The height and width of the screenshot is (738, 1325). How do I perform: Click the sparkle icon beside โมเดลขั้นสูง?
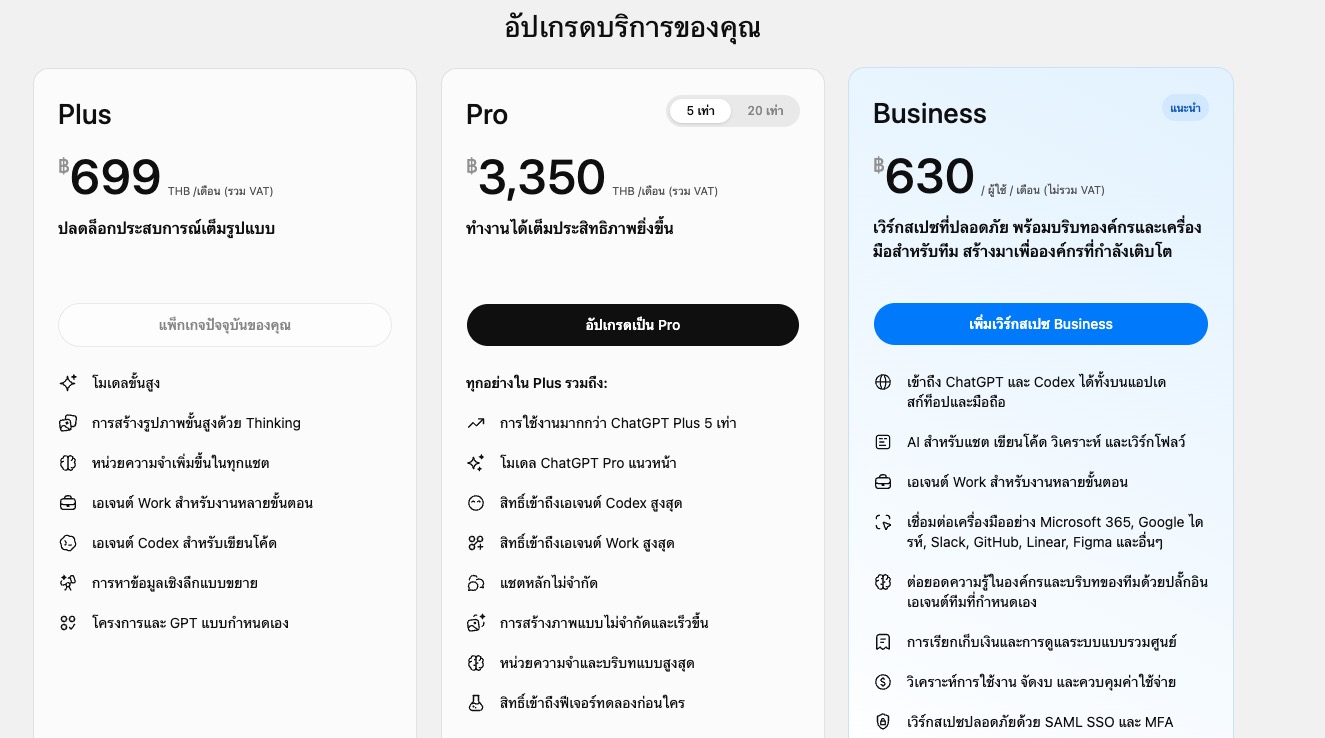68,383
